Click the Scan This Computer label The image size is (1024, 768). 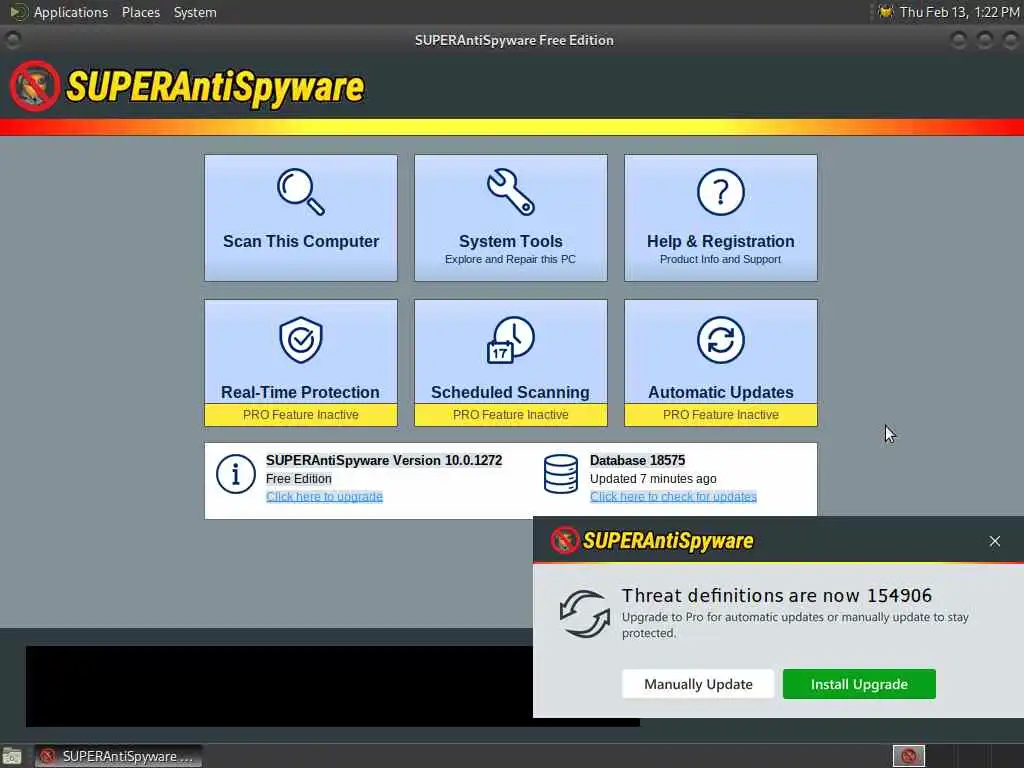coord(301,242)
